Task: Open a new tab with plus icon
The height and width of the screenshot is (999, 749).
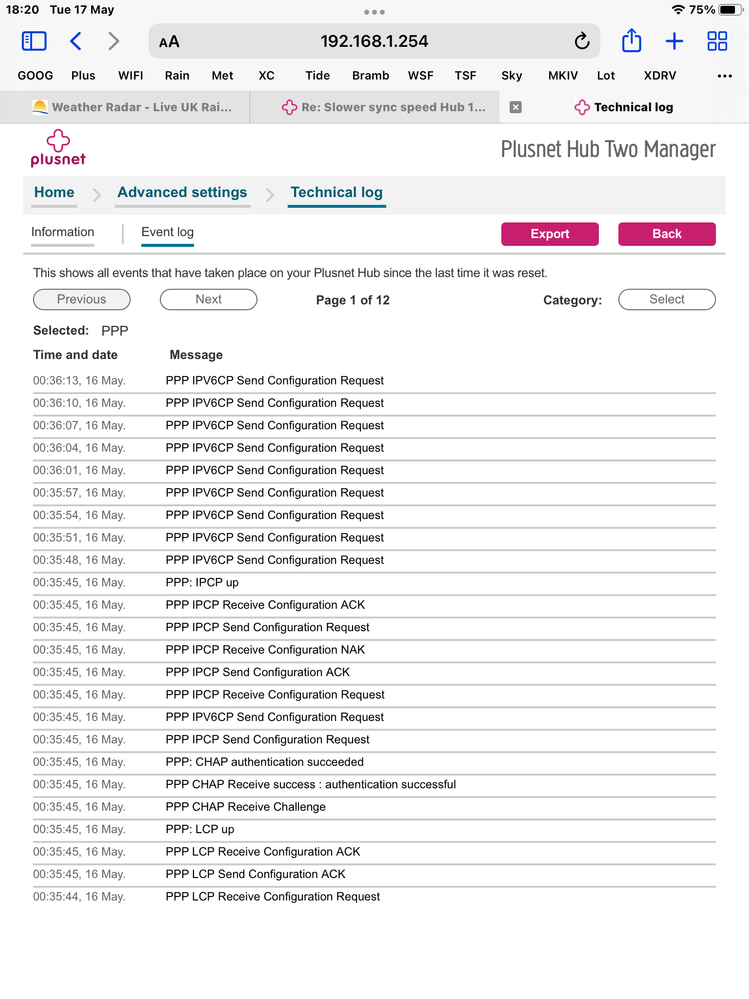Action: click(674, 41)
